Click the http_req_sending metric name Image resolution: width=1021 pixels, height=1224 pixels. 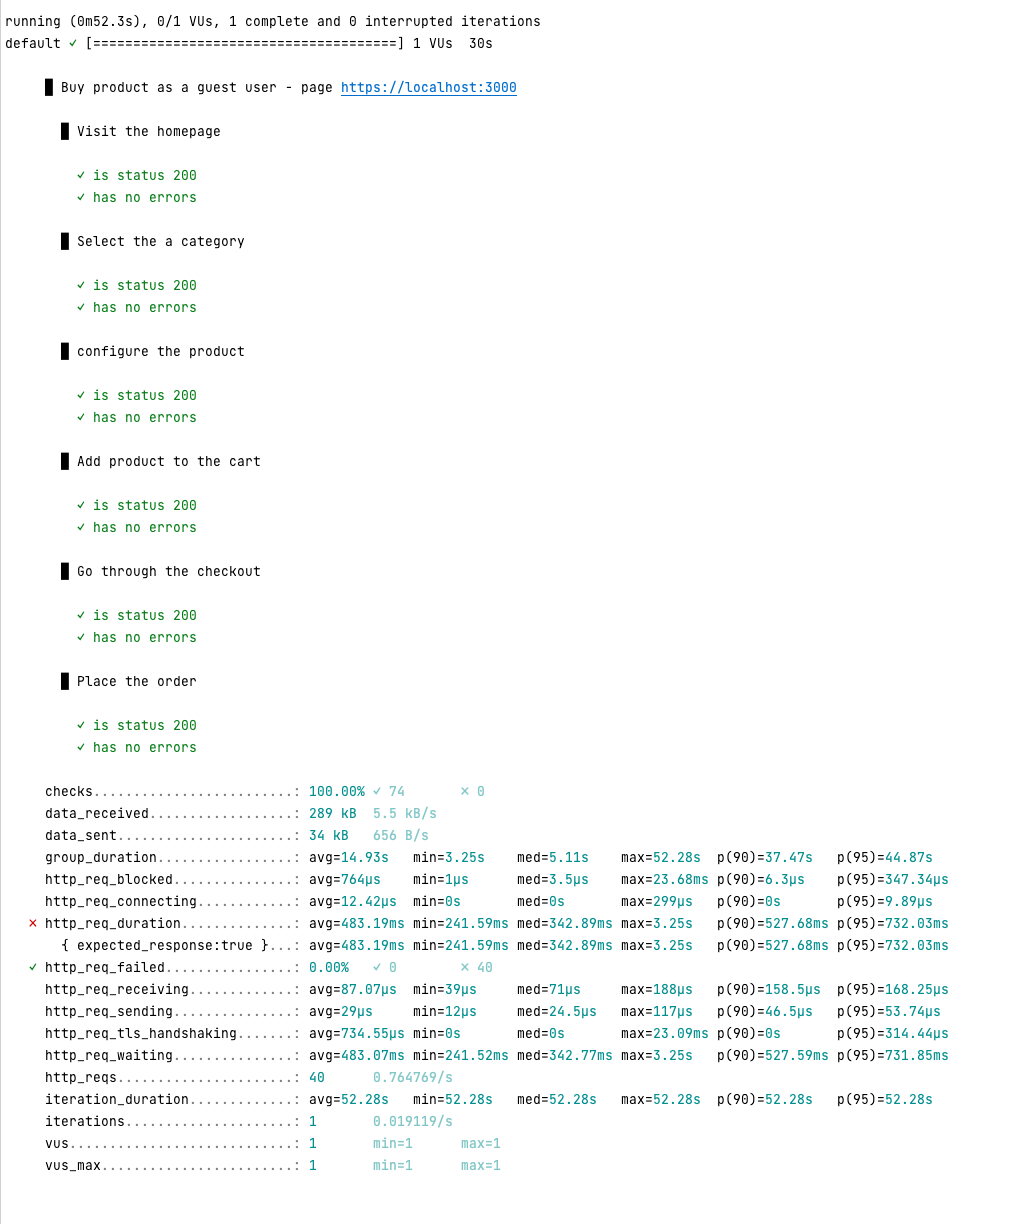pos(108,1011)
